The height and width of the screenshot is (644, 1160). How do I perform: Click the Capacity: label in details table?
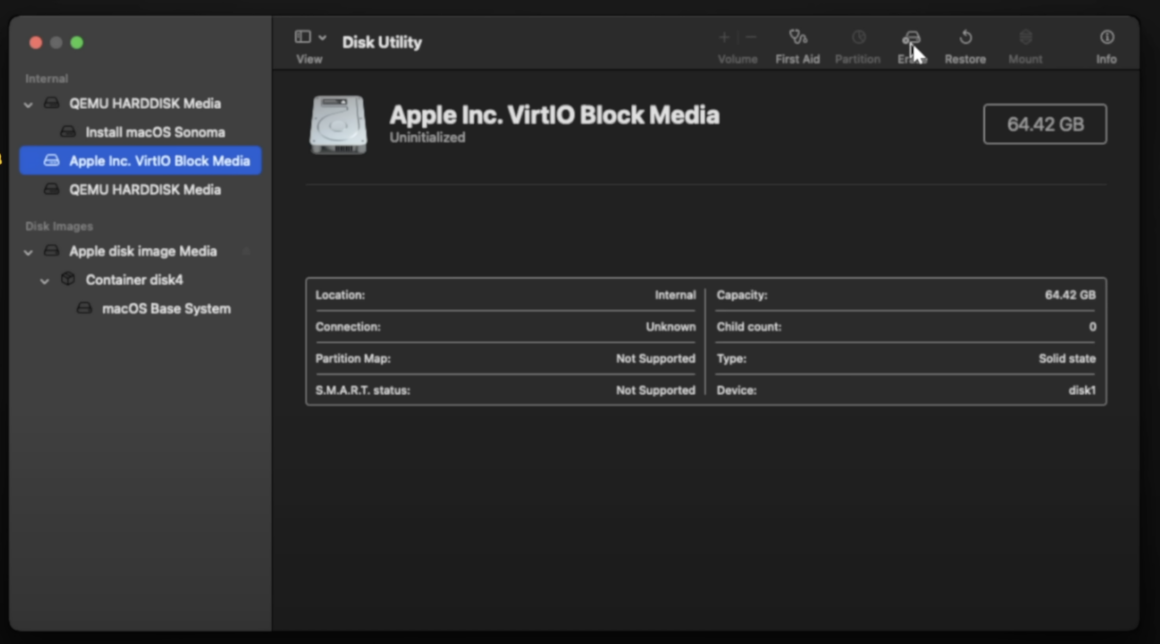pyautogui.click(x=742, y=295)
